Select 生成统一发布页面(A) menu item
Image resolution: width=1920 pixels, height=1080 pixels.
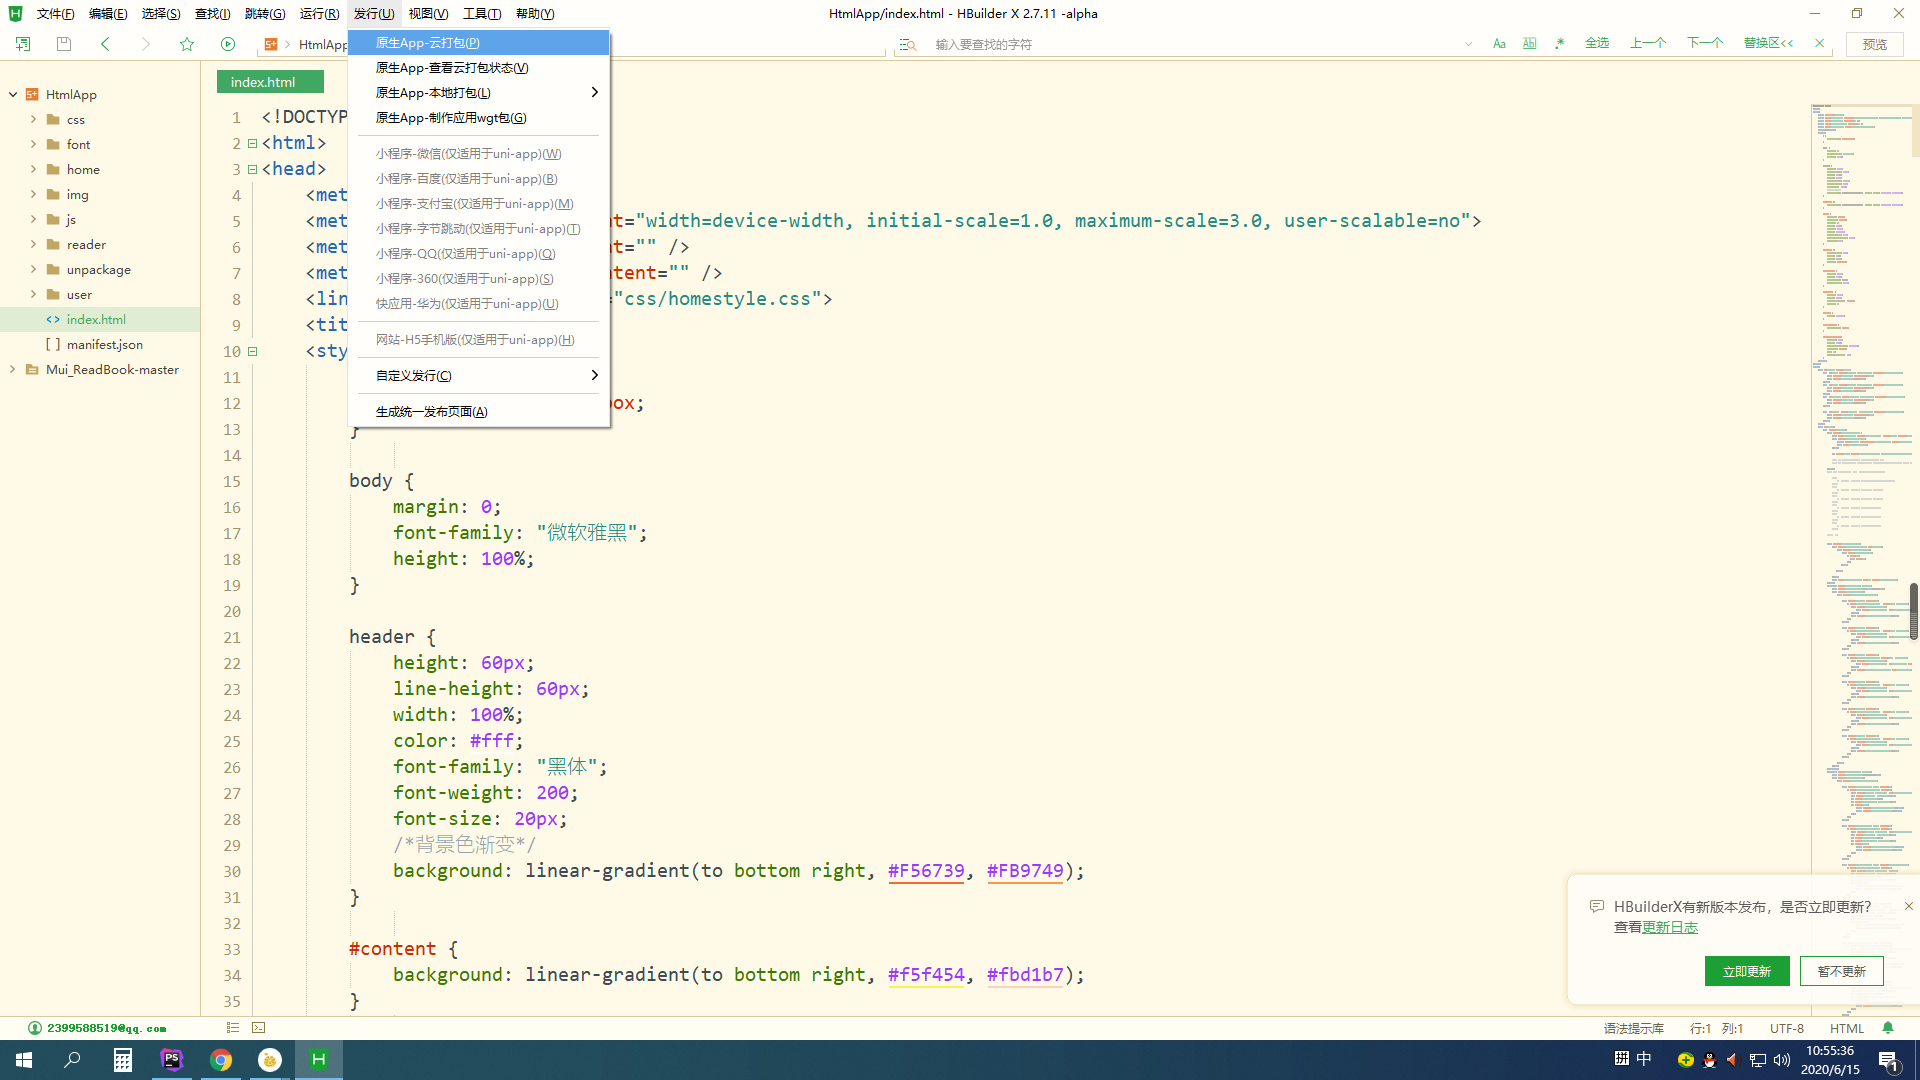[x=478, y=412]
